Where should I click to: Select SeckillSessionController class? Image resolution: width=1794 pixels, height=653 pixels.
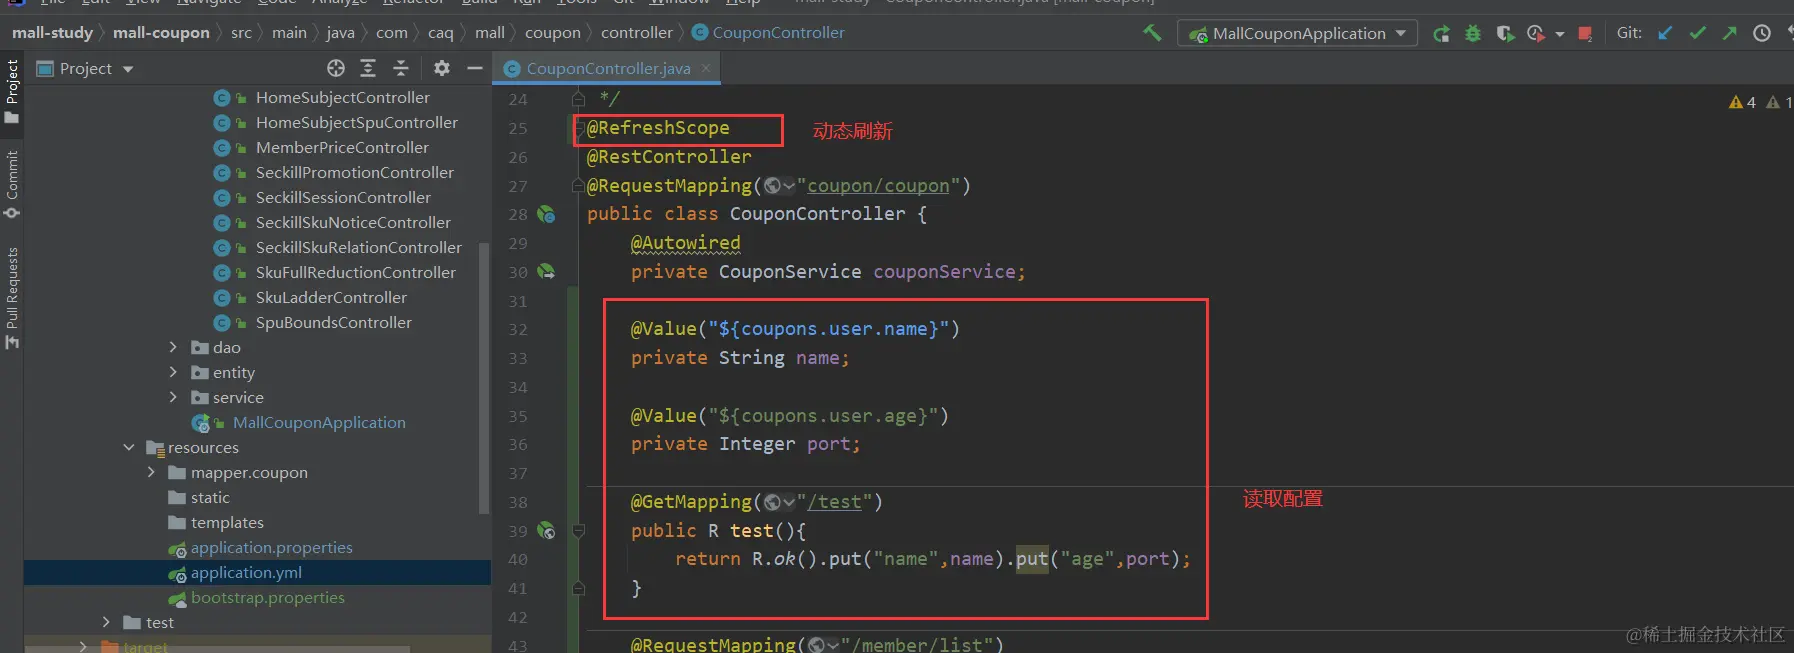coord(343,197)
